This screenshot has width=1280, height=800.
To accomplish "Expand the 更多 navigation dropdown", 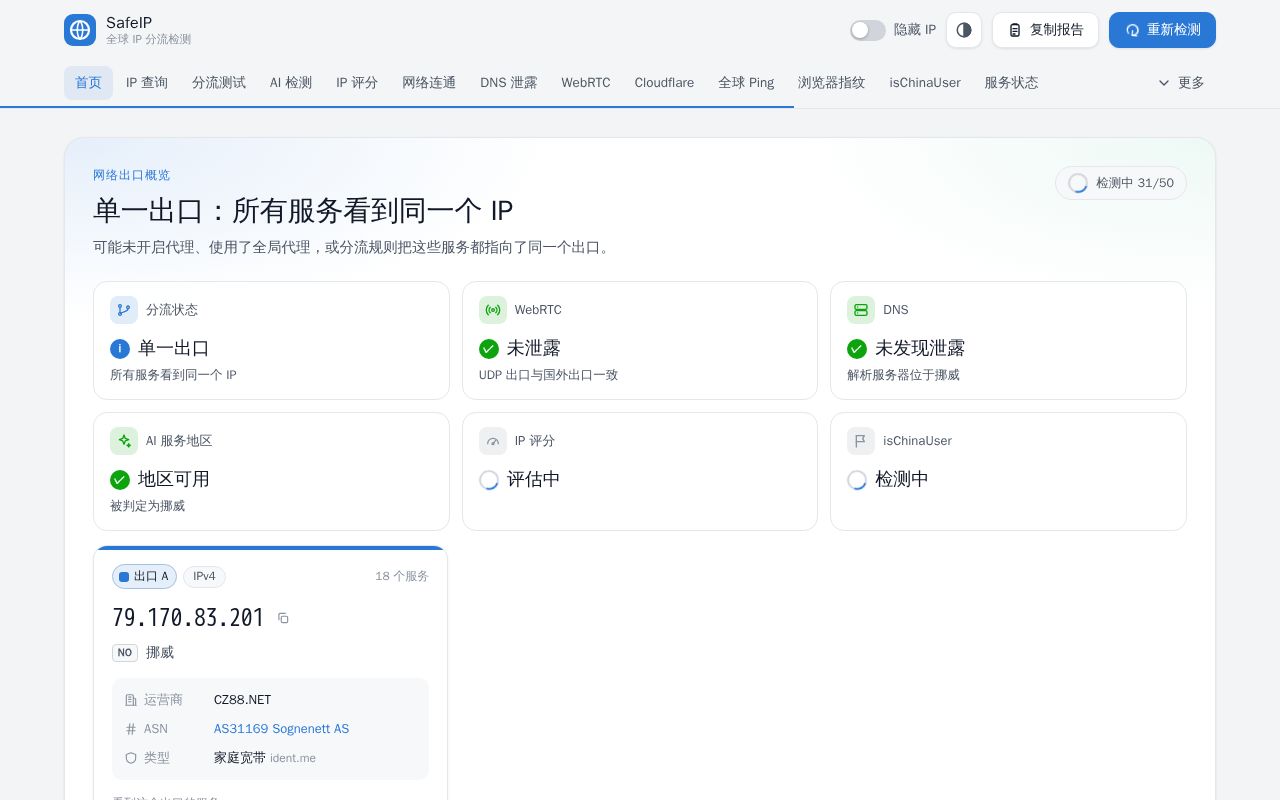I will [x=1181, y=83].
